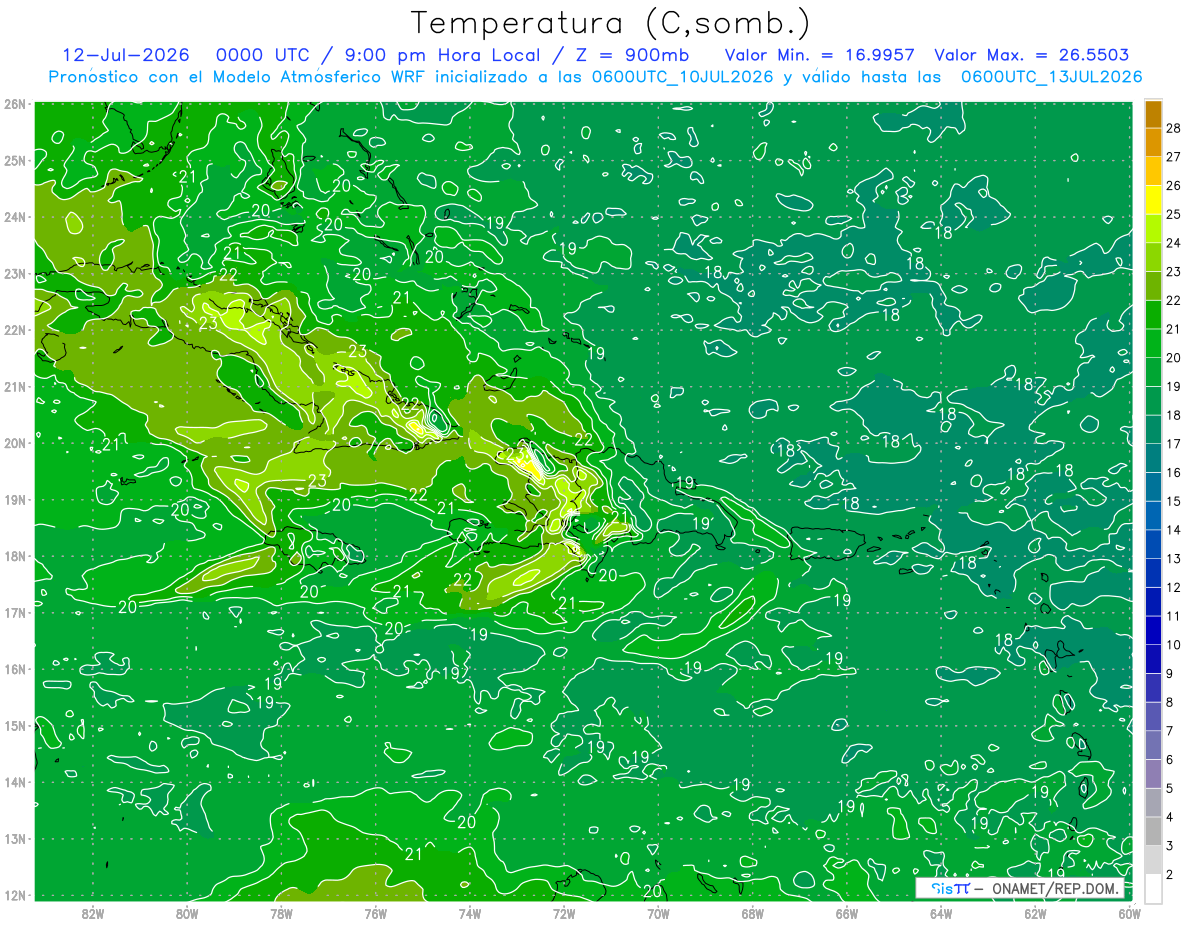Click the '16N' latitude axis label

(x=14, y=669)
